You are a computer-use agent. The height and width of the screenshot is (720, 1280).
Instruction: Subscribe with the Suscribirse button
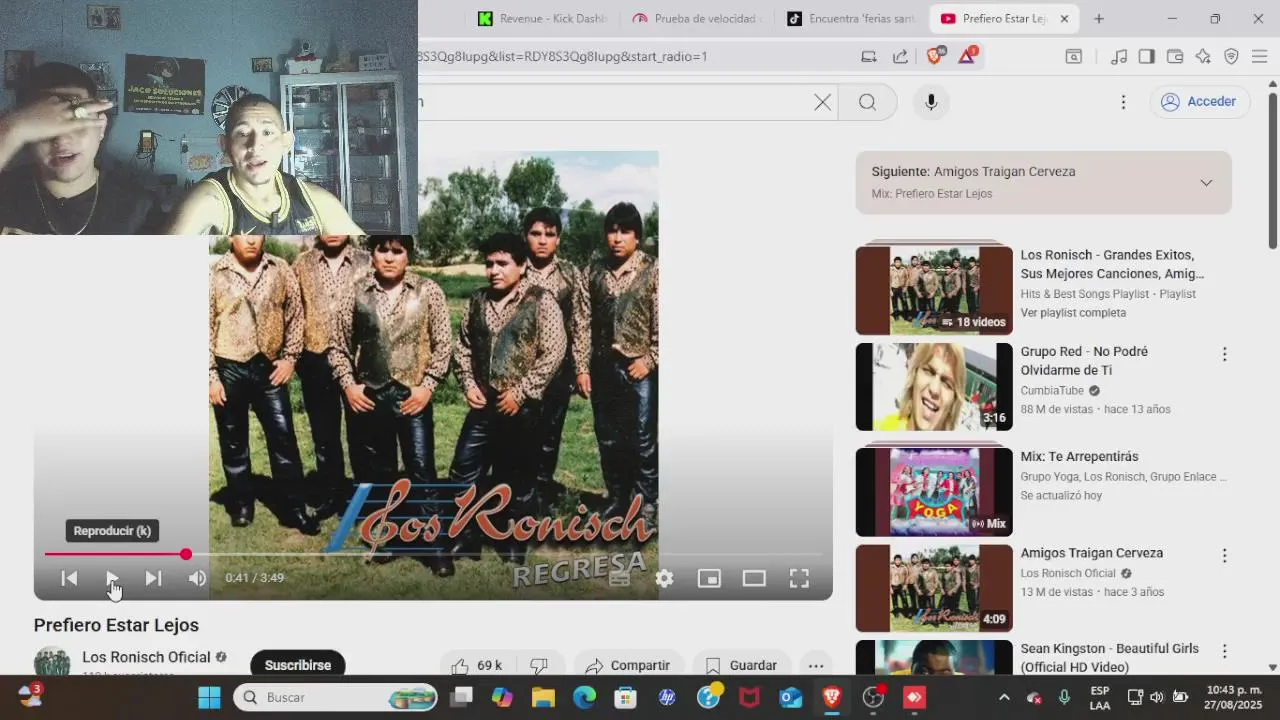point(297,665)
